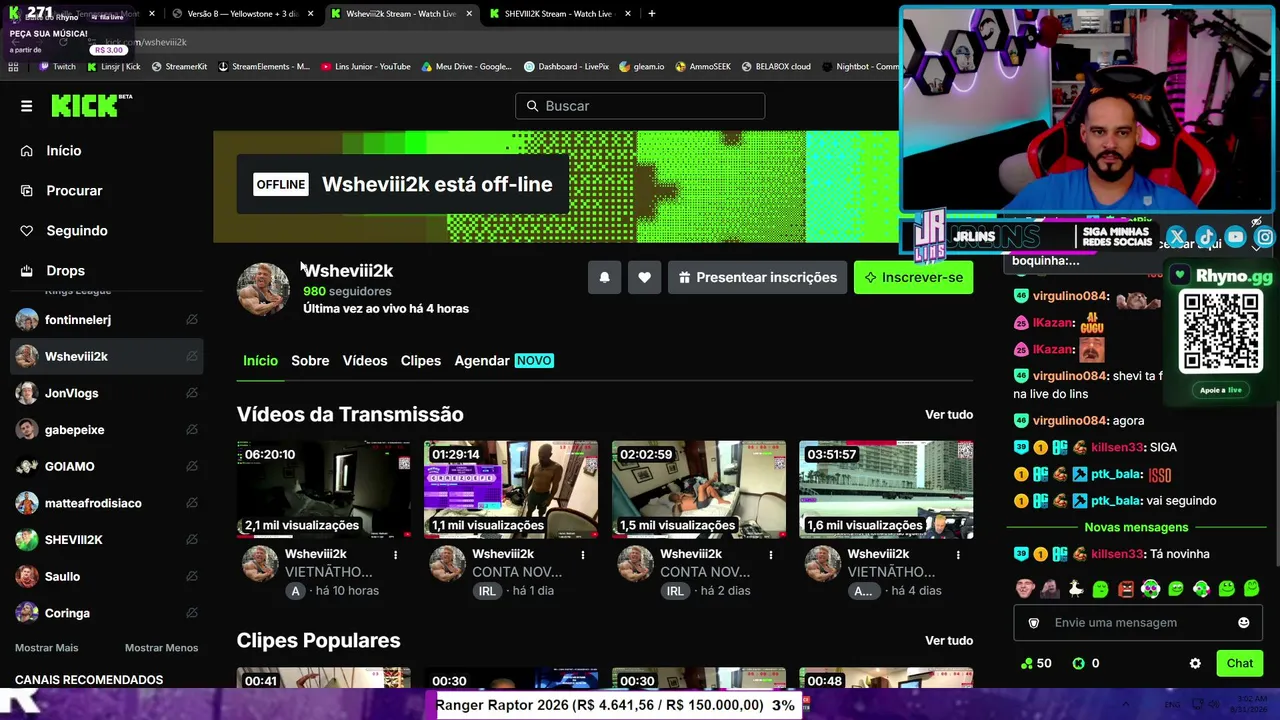Open the 01:29:14 video thumbnail

[511, 489]
